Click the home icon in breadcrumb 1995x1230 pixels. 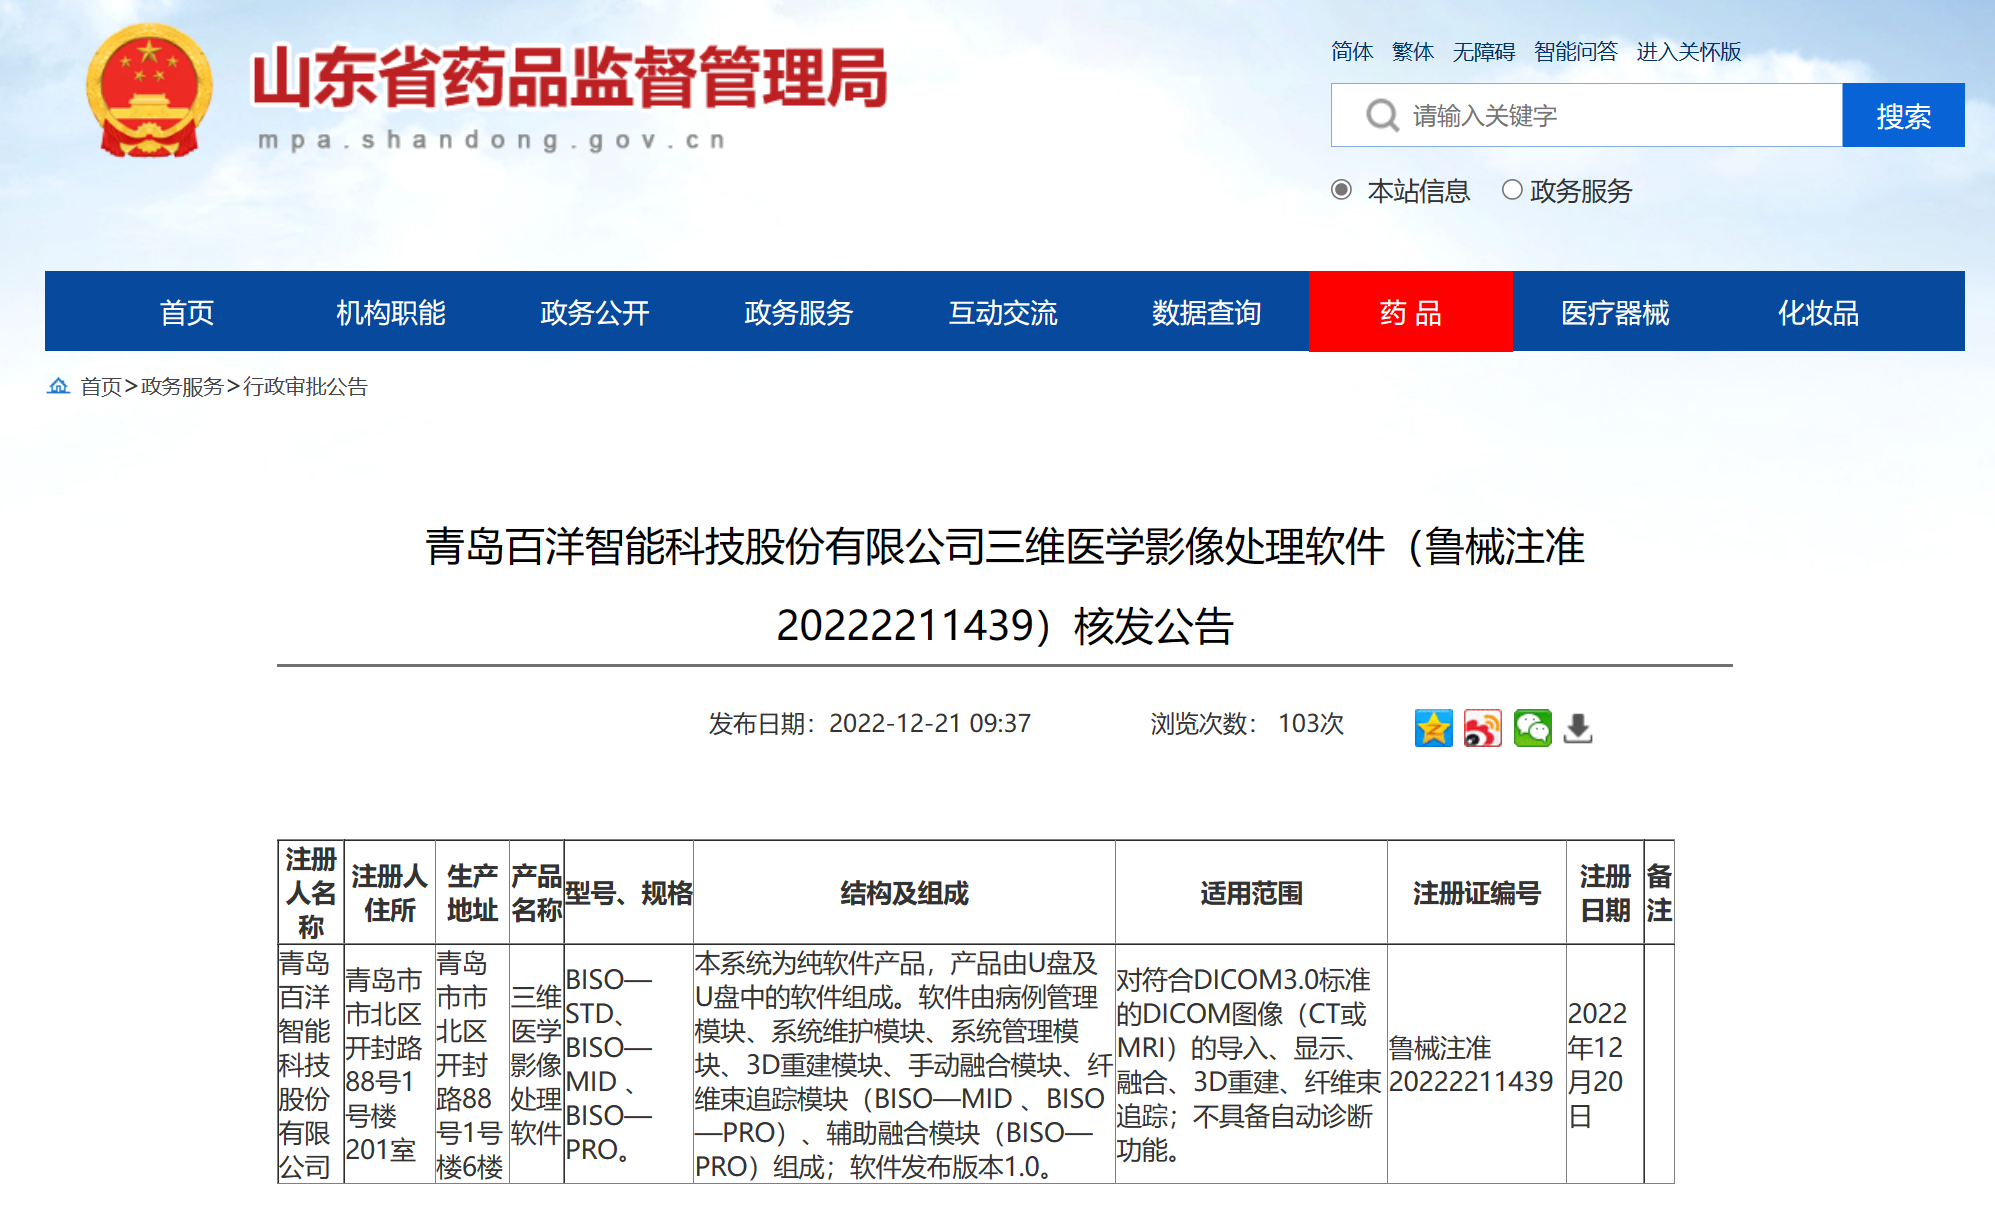[x=58, y=386]
